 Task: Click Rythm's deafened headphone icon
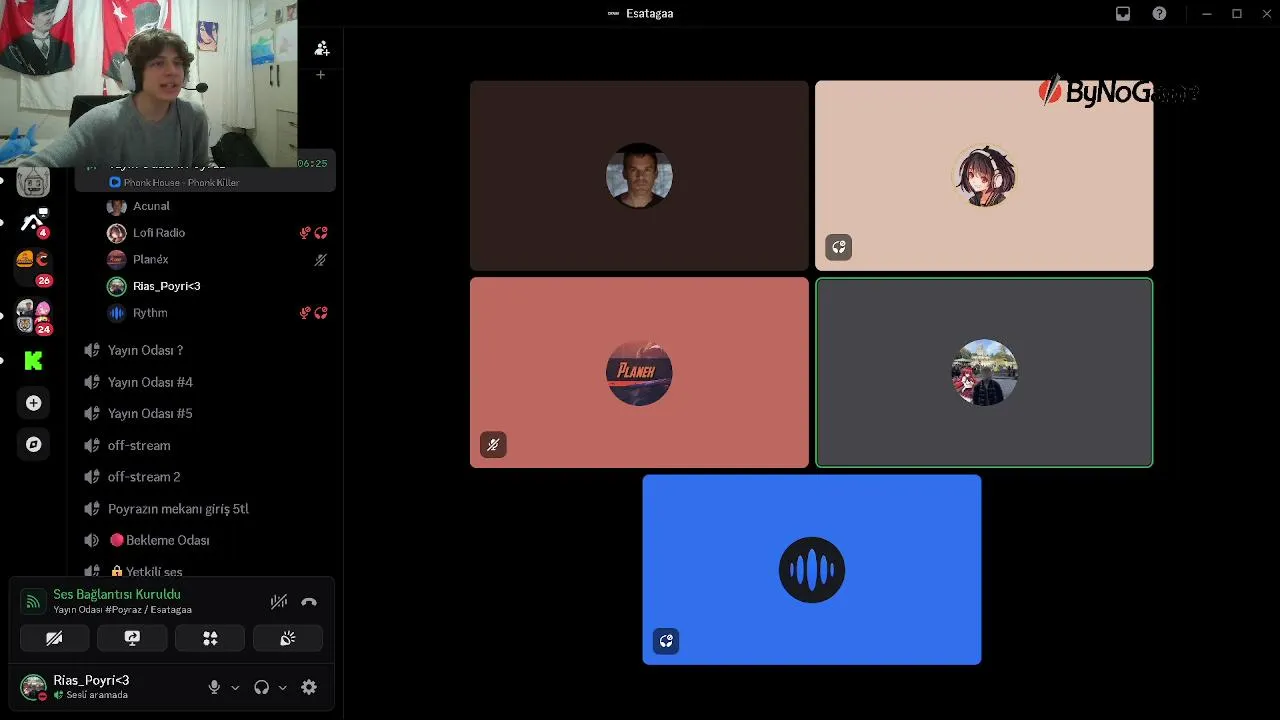(x=321, y=313)
